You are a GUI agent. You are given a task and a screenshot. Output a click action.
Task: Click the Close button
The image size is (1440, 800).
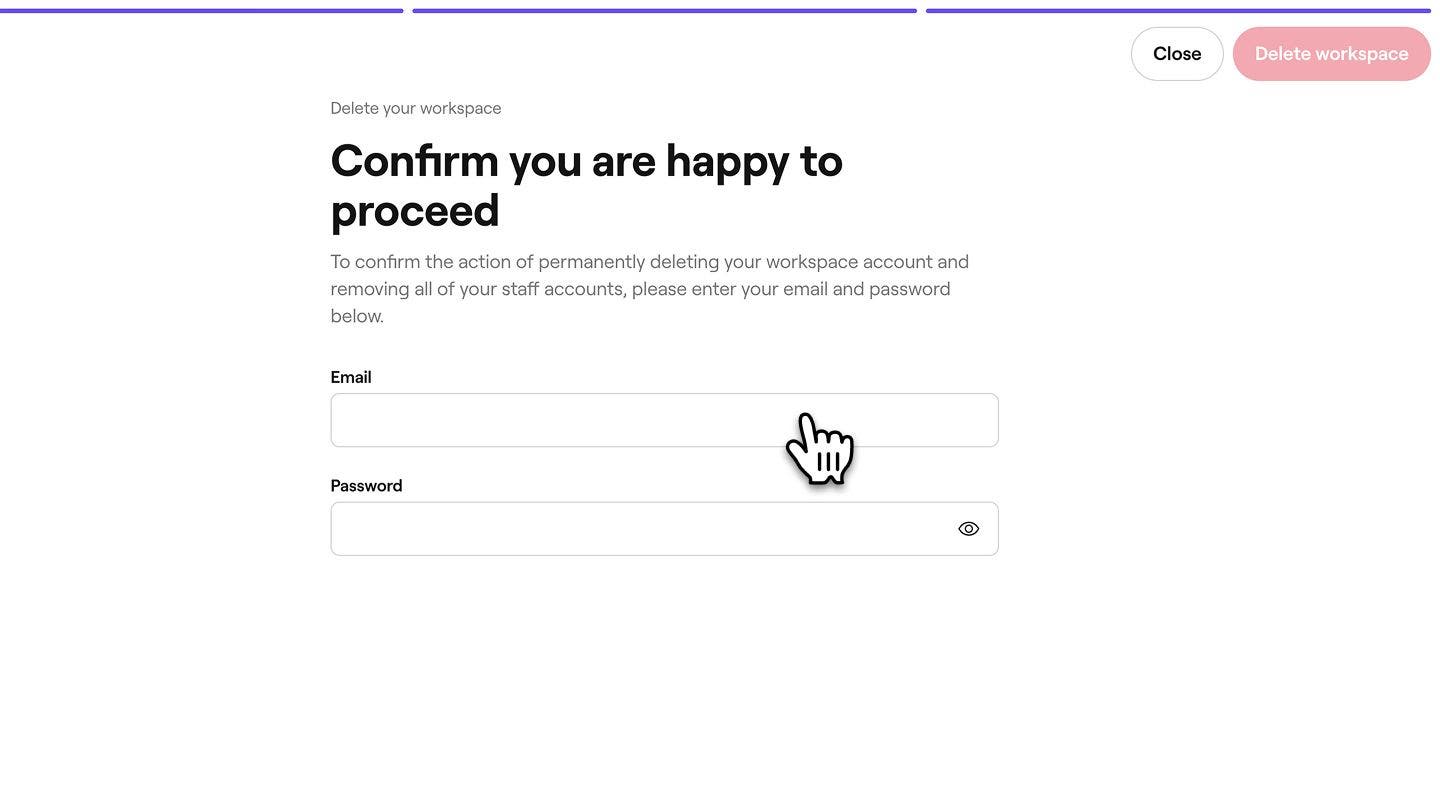click(1177, 54)
